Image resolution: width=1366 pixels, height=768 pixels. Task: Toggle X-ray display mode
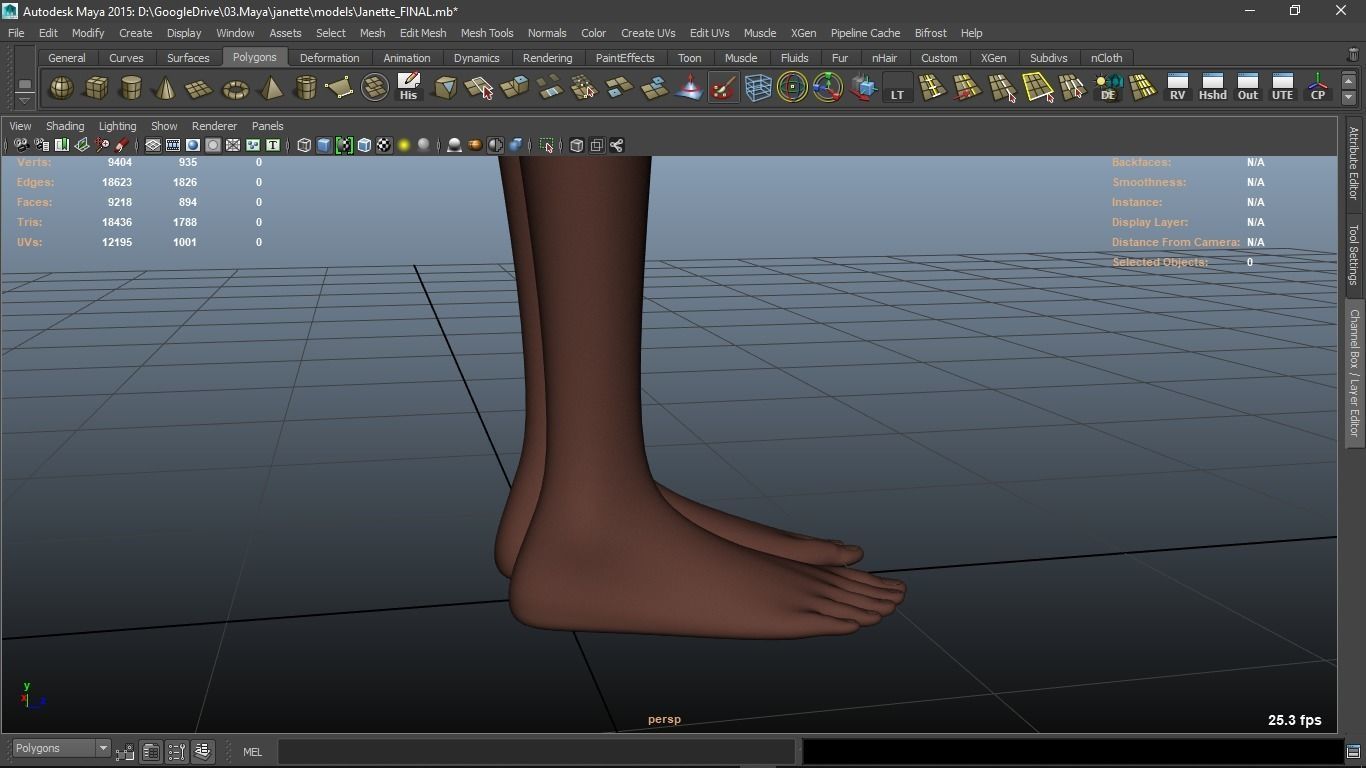[577, 145]
